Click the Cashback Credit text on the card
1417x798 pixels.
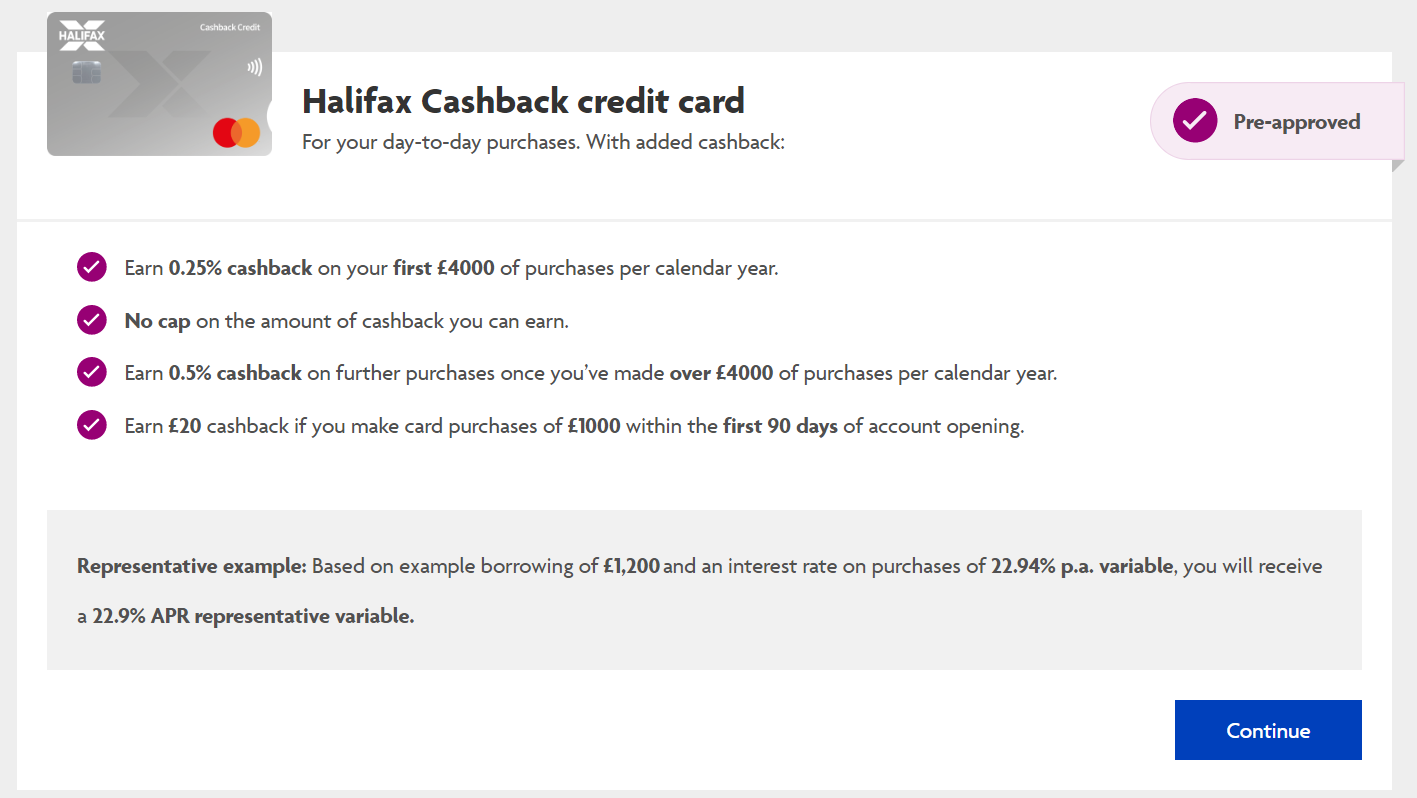(x=229, y=28)
